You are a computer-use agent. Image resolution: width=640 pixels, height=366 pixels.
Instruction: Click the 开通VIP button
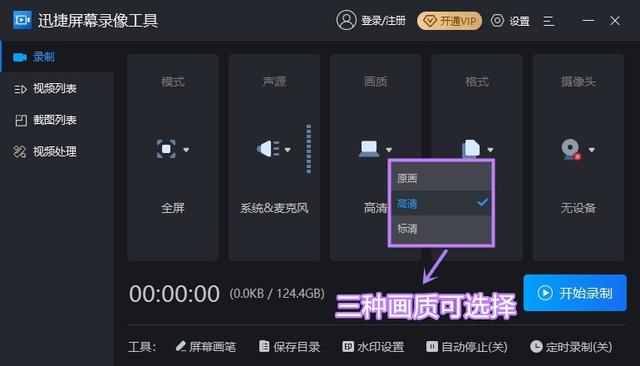(x=449, y=21)
